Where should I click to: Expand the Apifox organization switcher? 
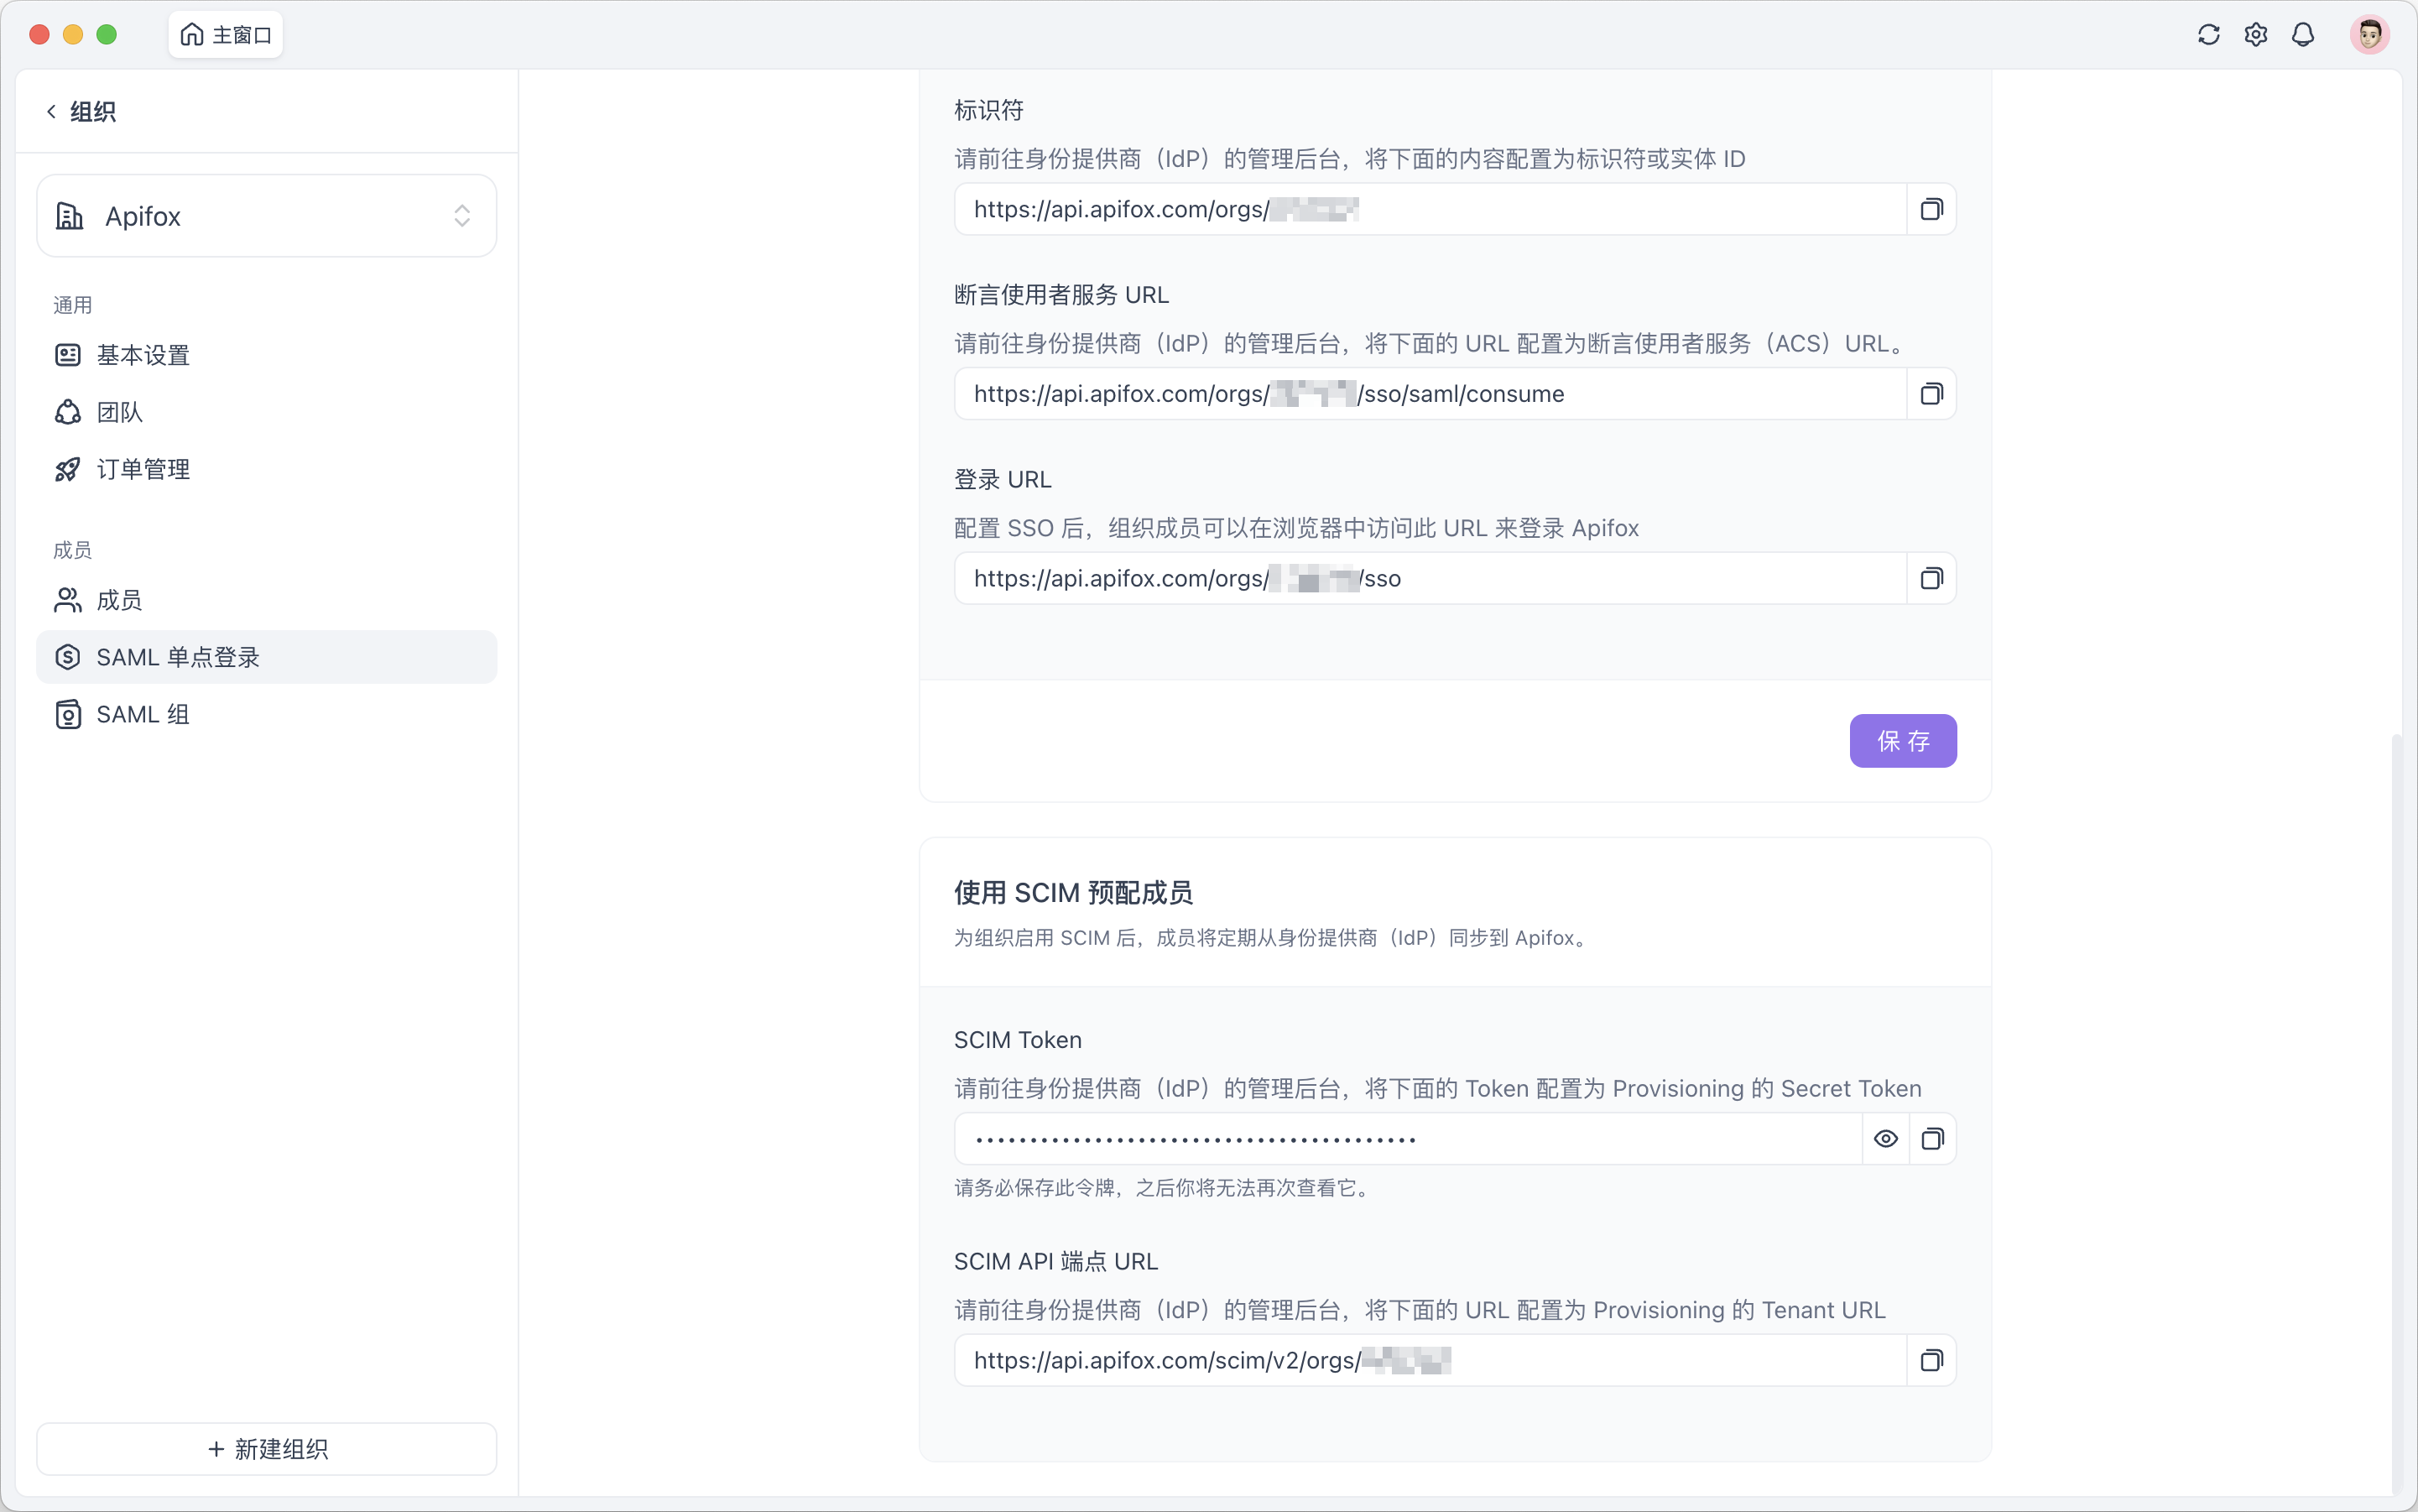[x=461, y=216]
